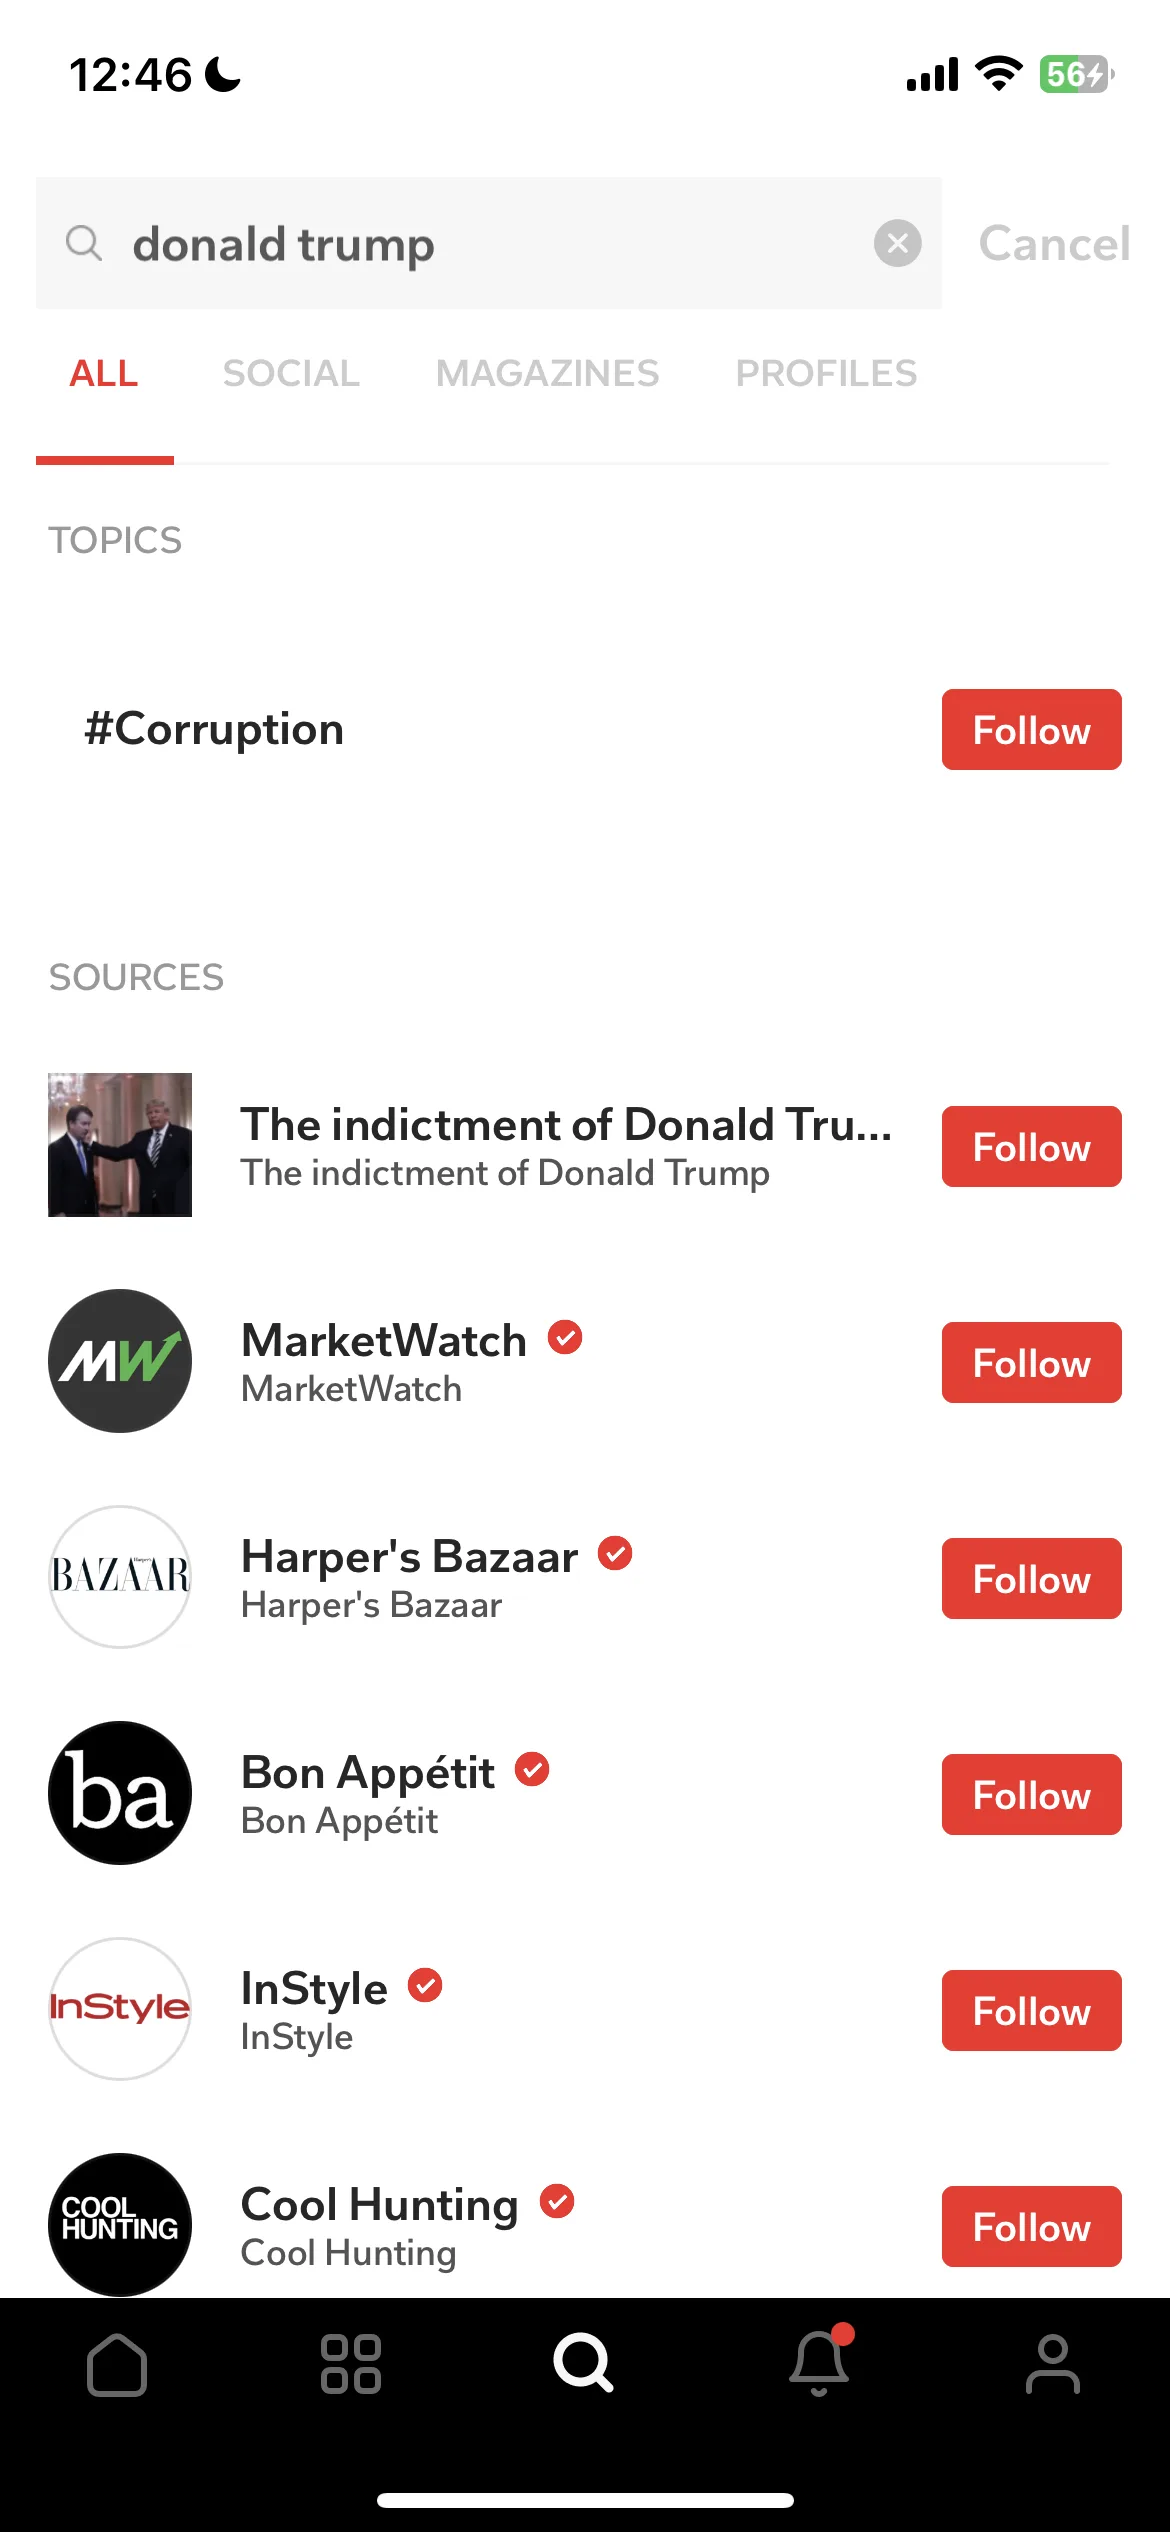Tap the InStyle logo icon

click(x=120, y=2009)
